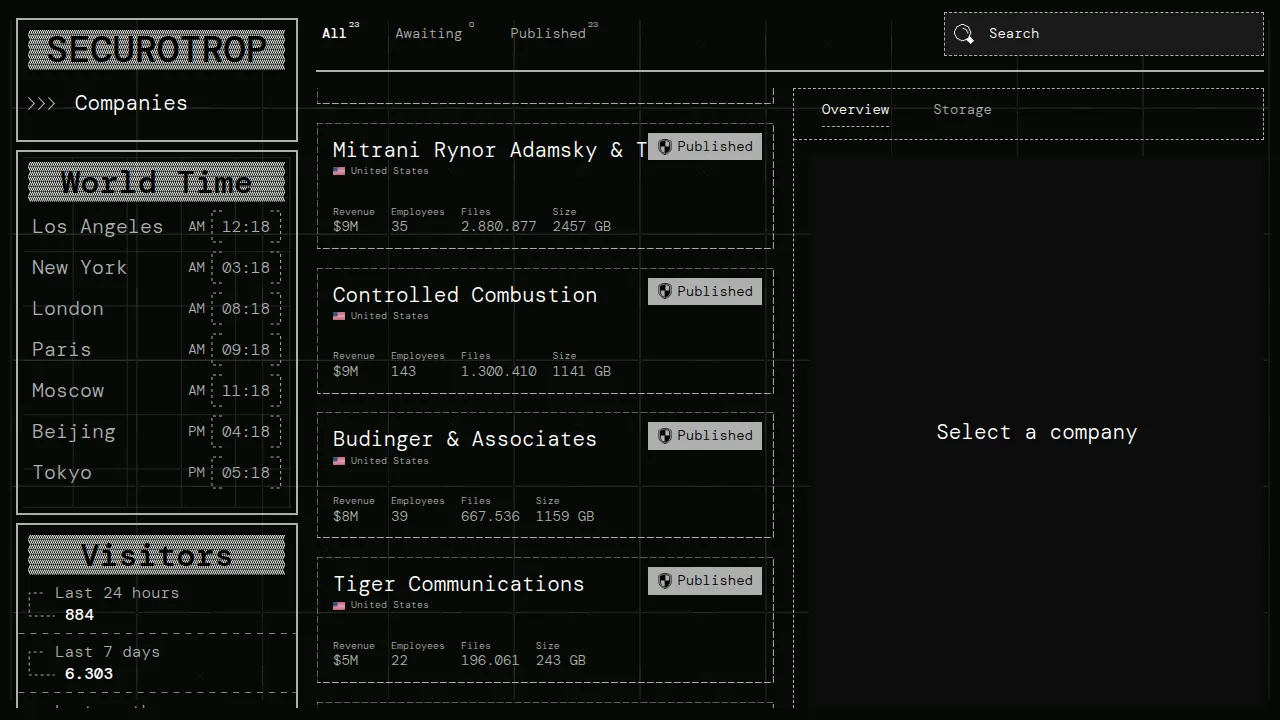Filter list by Awaiting companies
Screen dimensions: 1280x720
tap(428, 33)
